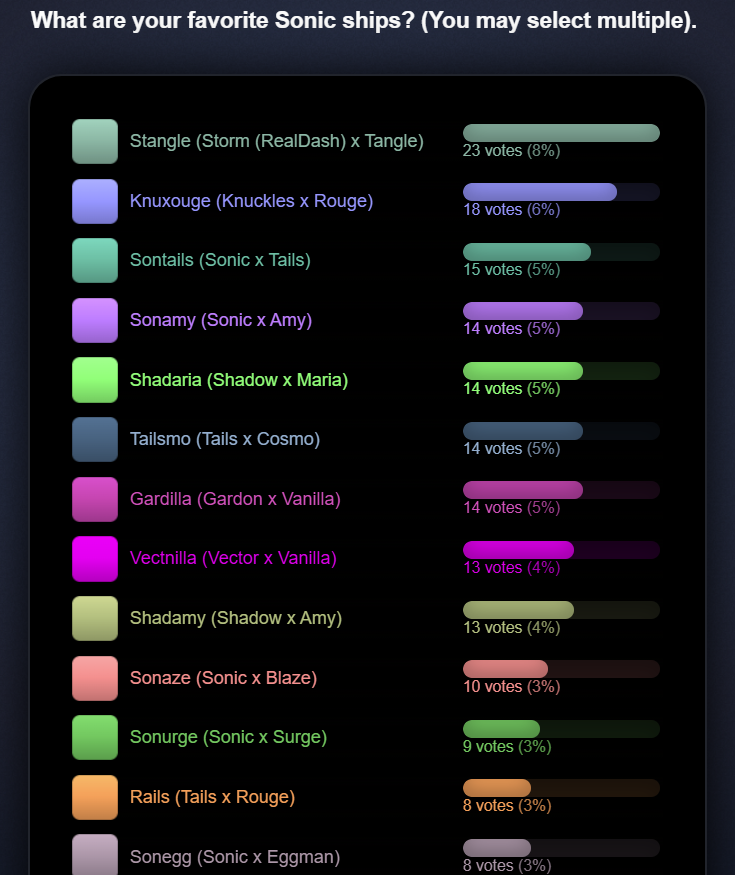The width and height of the screenshot is (735, 875).
Task: Select the 'Sontails (Sonic x Tails)' label
Action: click(220, 260)
